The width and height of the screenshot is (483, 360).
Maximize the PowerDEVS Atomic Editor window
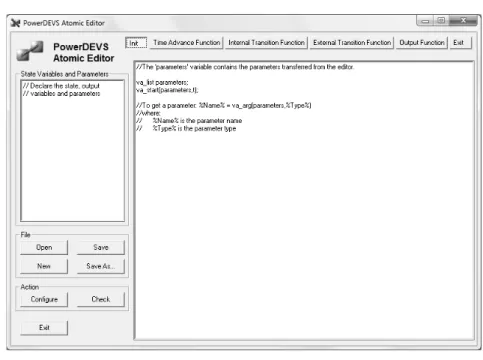click(441, 21)
